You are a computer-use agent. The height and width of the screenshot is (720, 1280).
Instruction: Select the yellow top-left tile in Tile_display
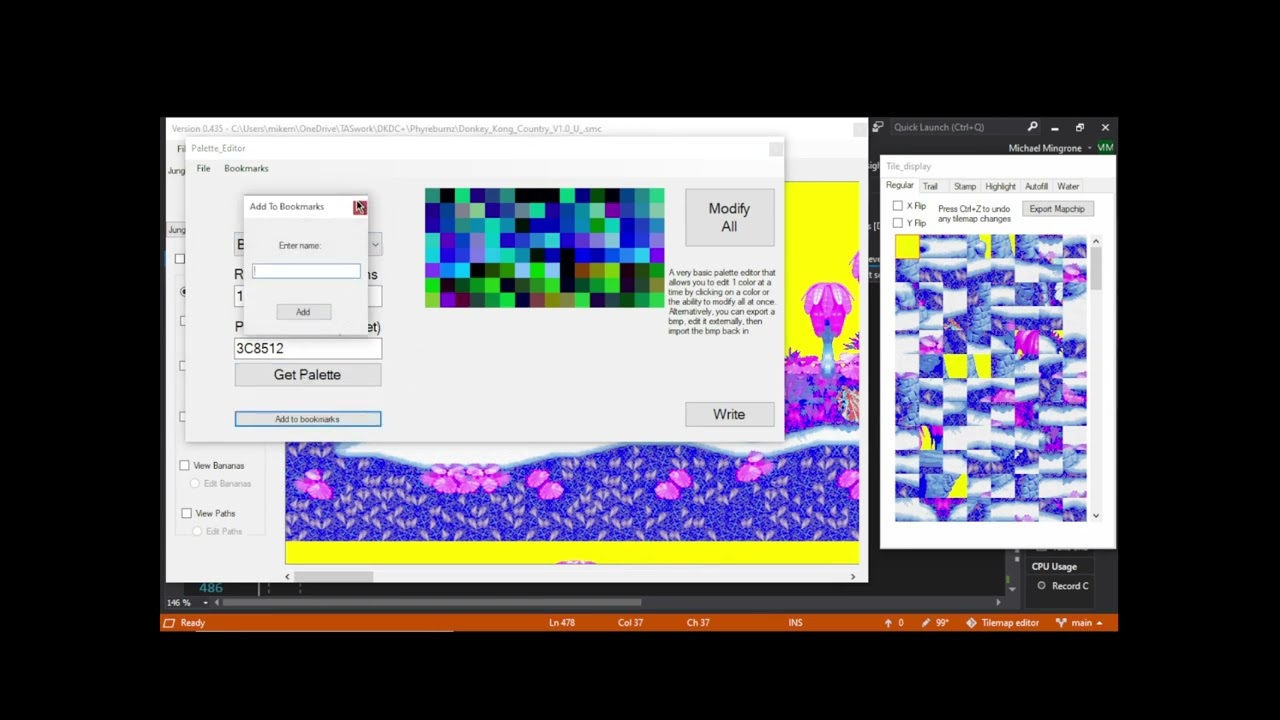tap(907, 247)
